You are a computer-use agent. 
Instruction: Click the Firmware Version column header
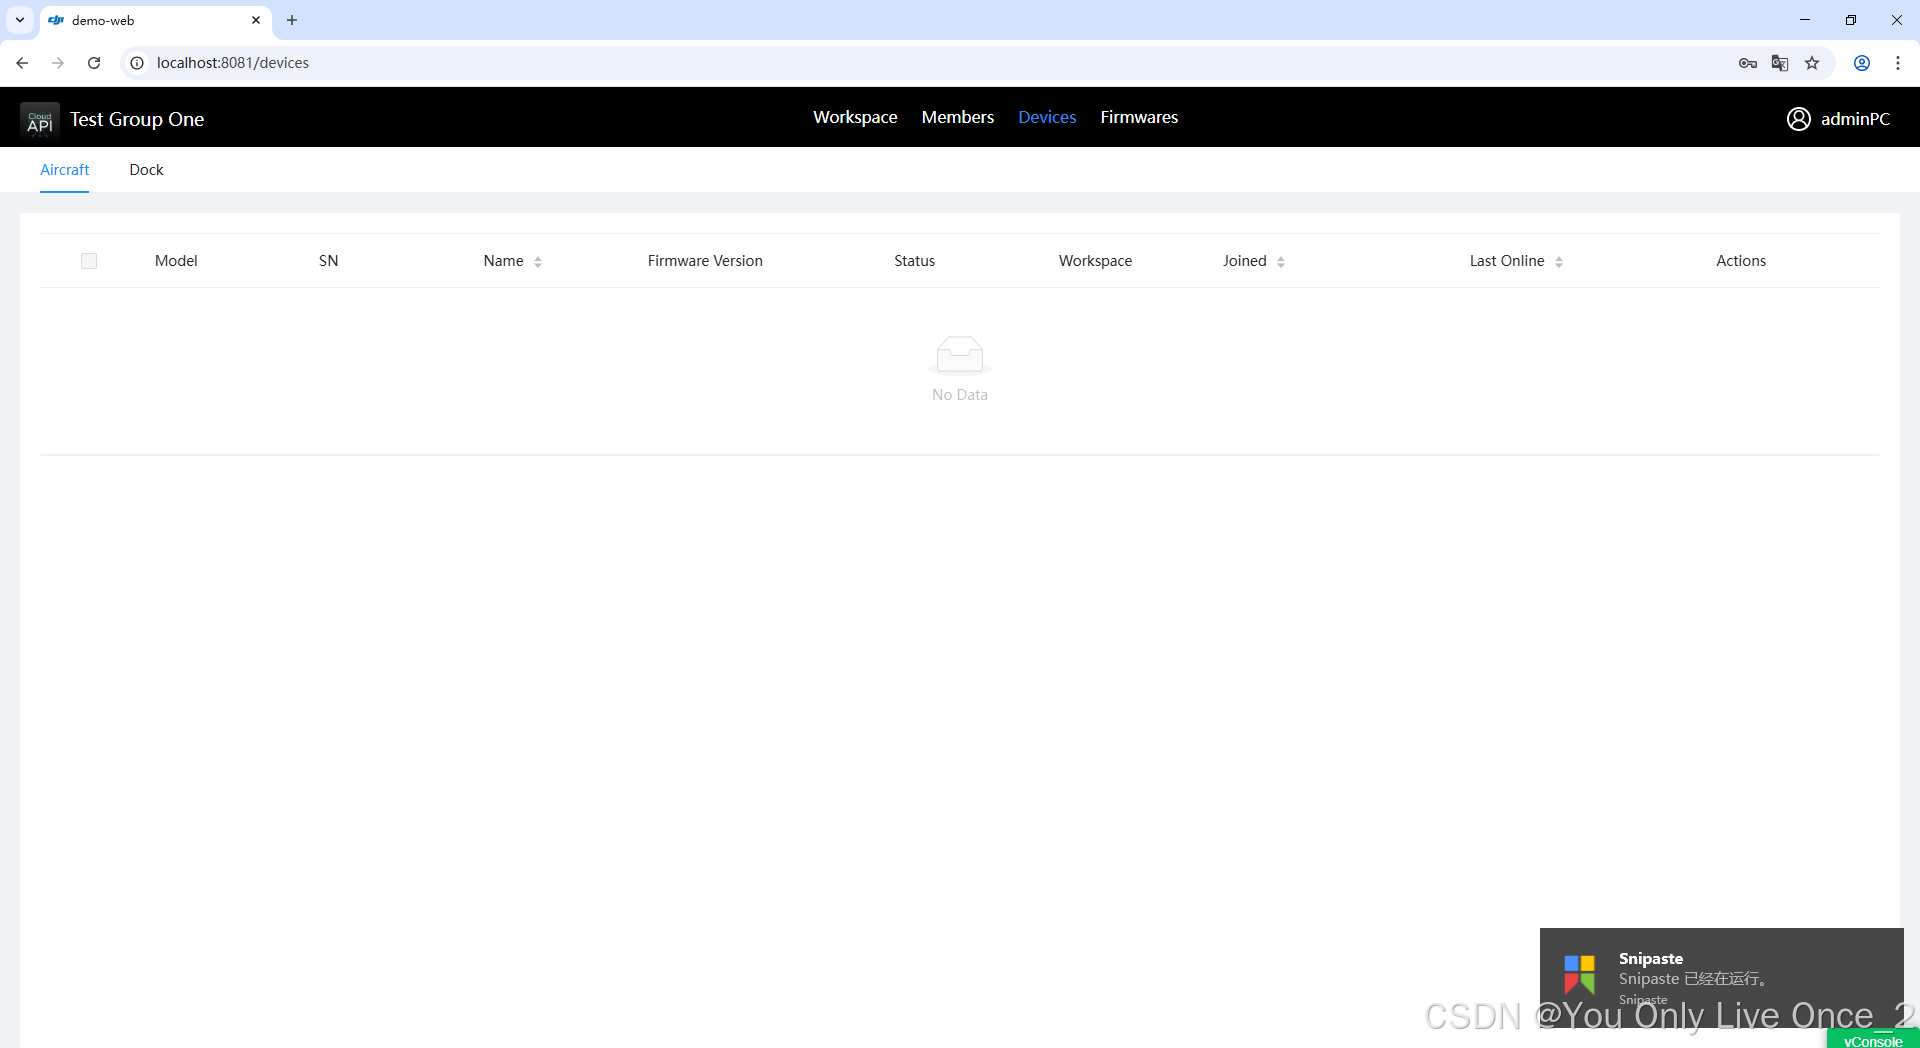click(x=705, y=261)
